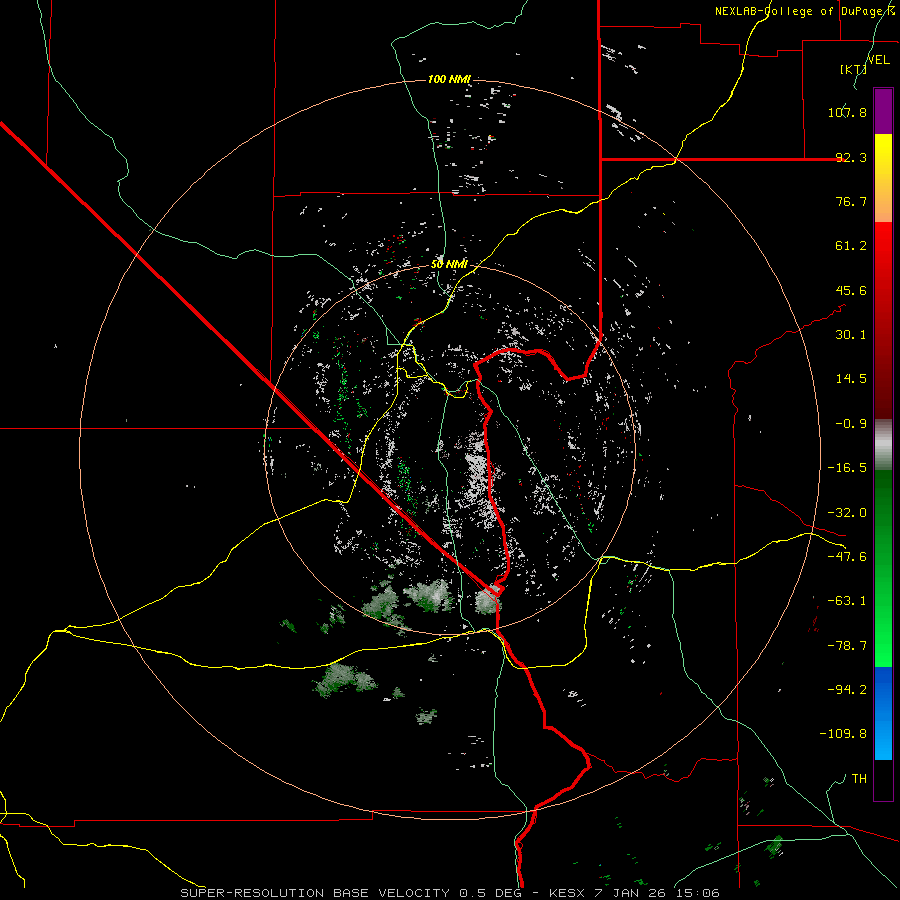Screen dimensions: 900x900
Task: Click the 76.7 value on velocity scale
Action: (851, 201)
